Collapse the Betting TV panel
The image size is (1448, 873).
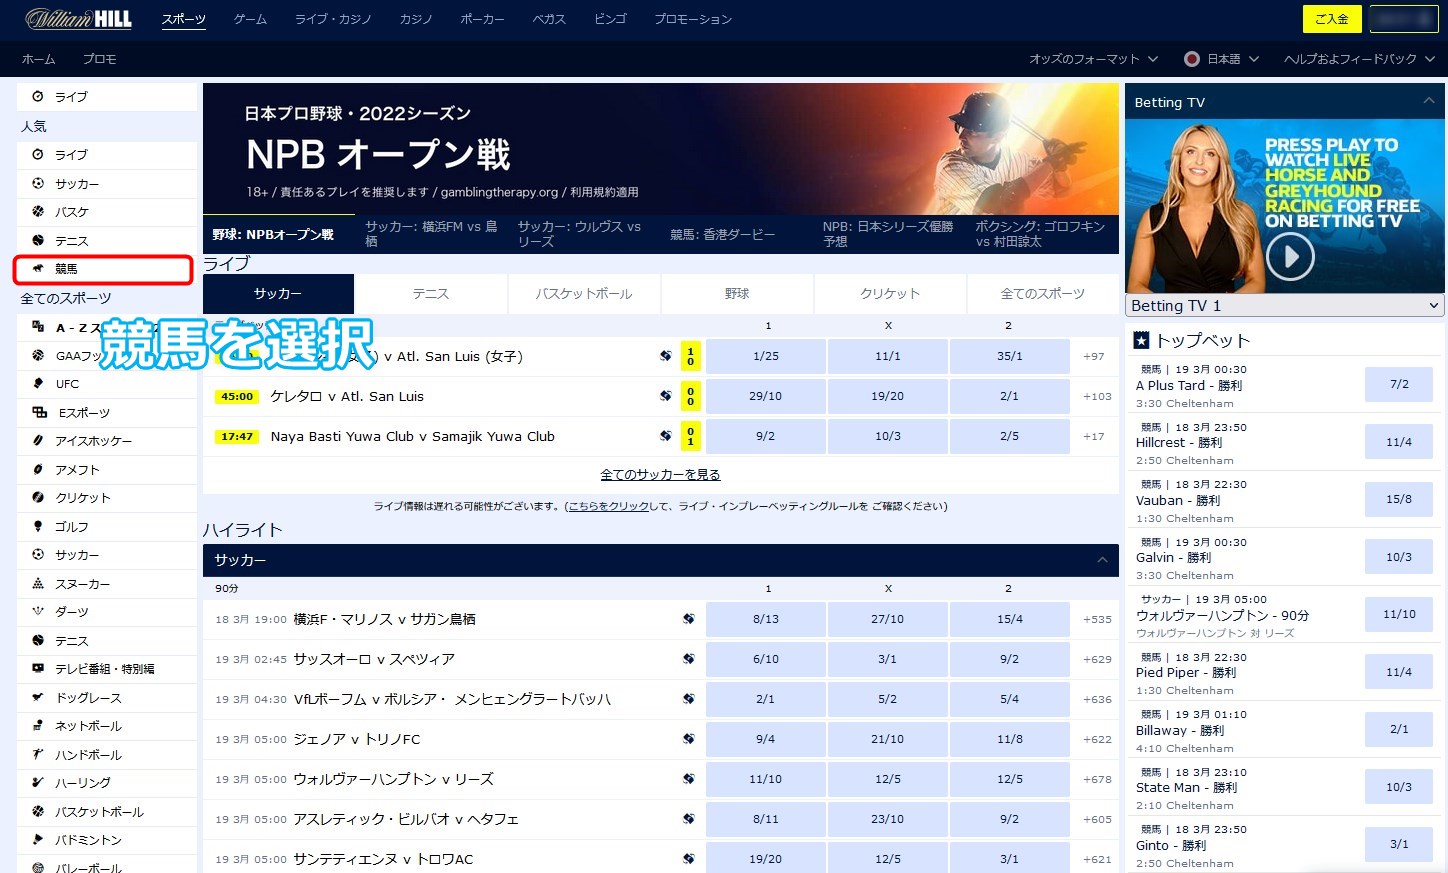[1429, 101]
